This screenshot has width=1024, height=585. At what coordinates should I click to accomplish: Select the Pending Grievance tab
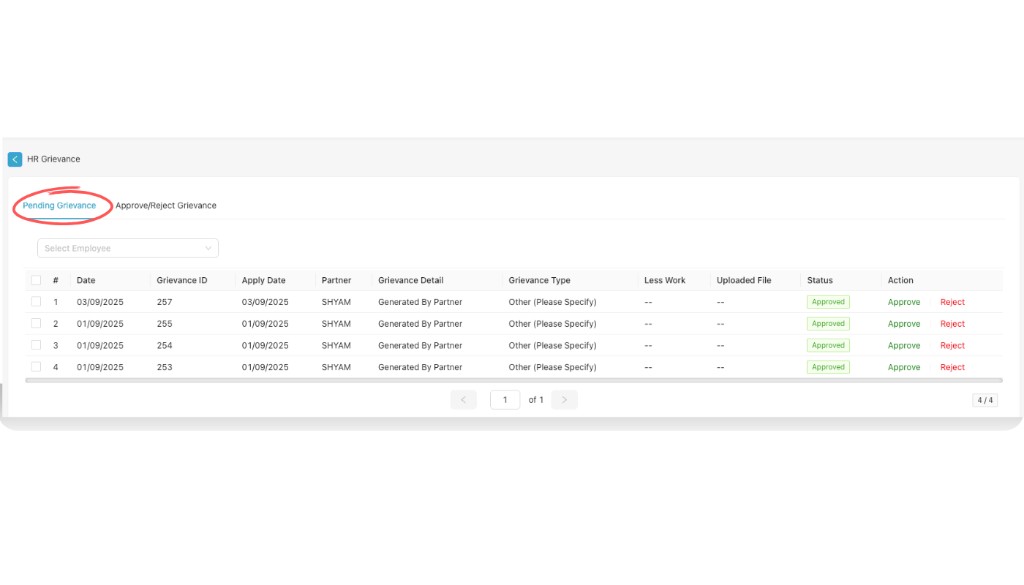(x=60, y=205)
